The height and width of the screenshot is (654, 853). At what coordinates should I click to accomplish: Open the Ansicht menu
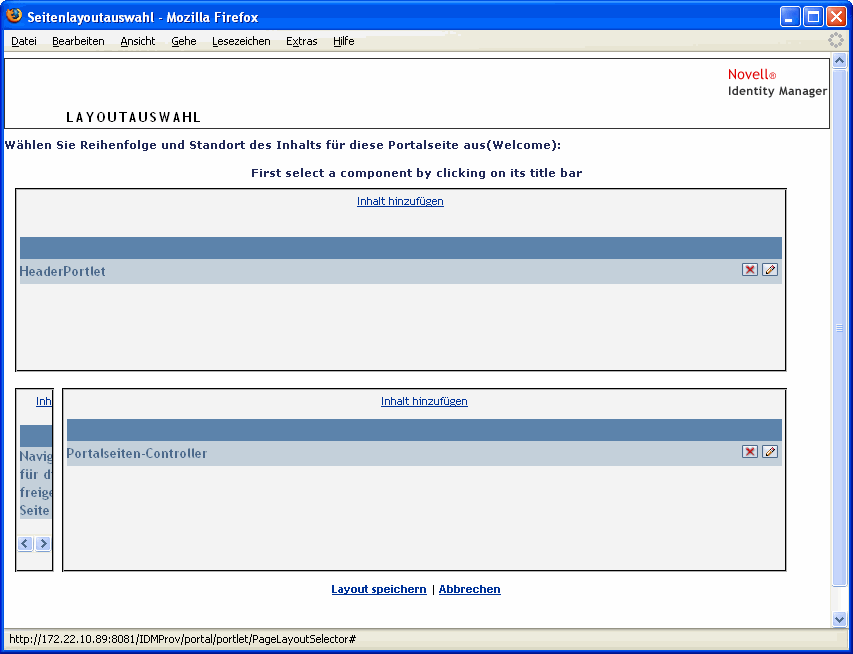138,41
